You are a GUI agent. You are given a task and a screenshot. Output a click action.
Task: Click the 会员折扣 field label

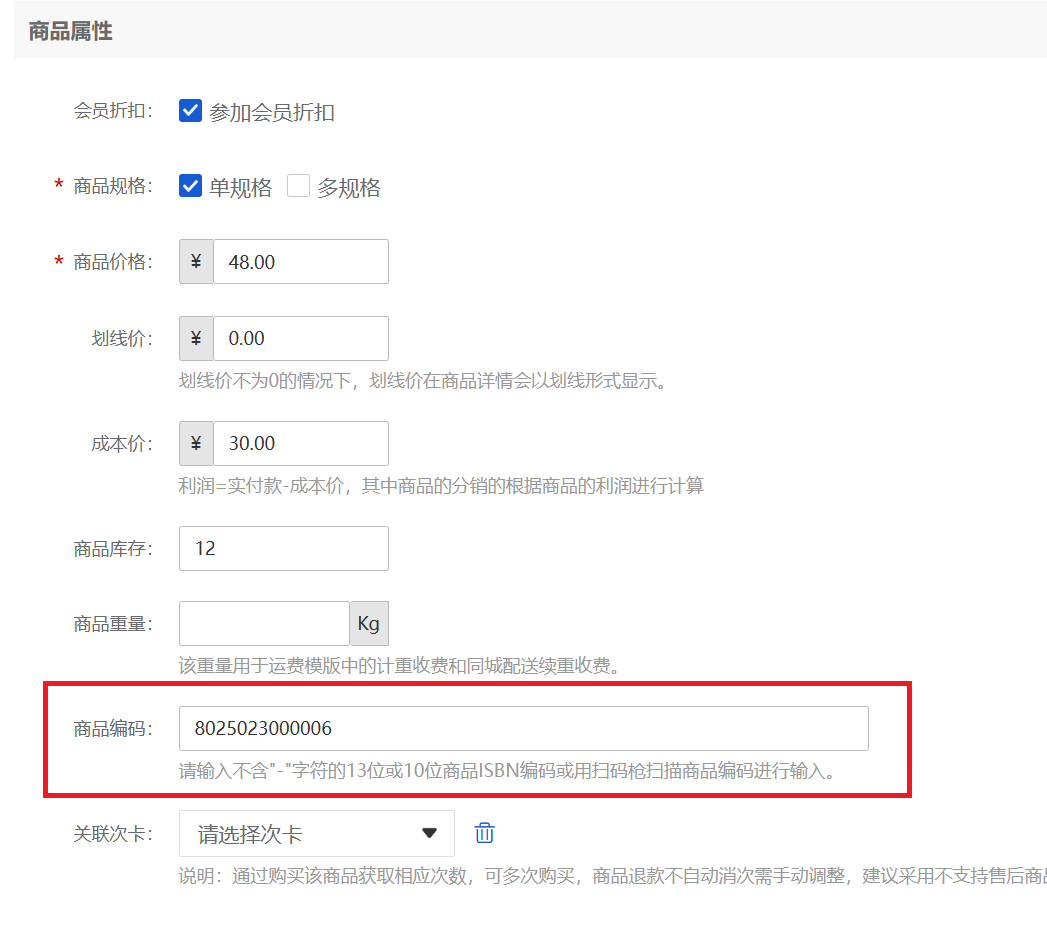(x=112, y=111)
